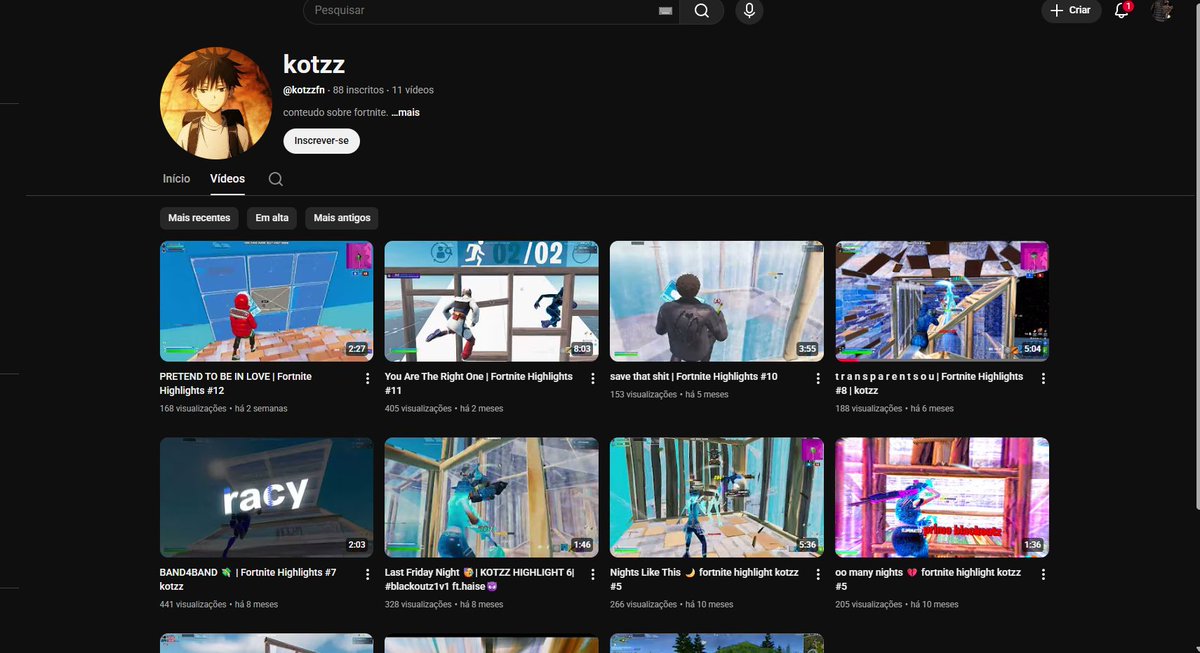The image size is (1200, 653).
Task: Click title PRETEND TO BE IN LOVE Highlights #12
Action: coord(236,384)
